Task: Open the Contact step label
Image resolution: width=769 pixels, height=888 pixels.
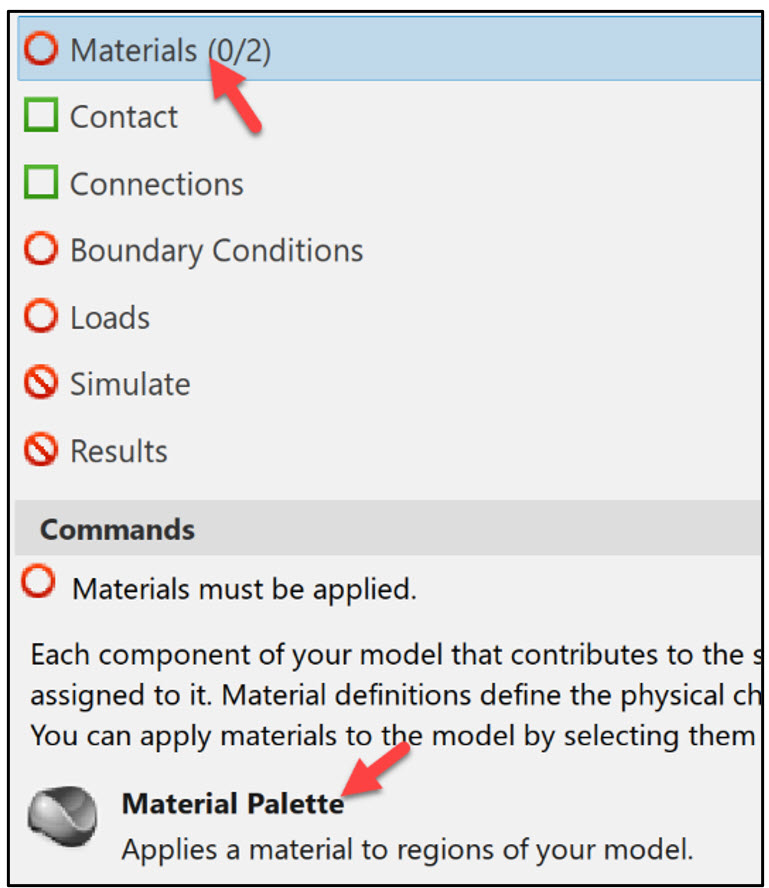Action: tap(124, 117)
